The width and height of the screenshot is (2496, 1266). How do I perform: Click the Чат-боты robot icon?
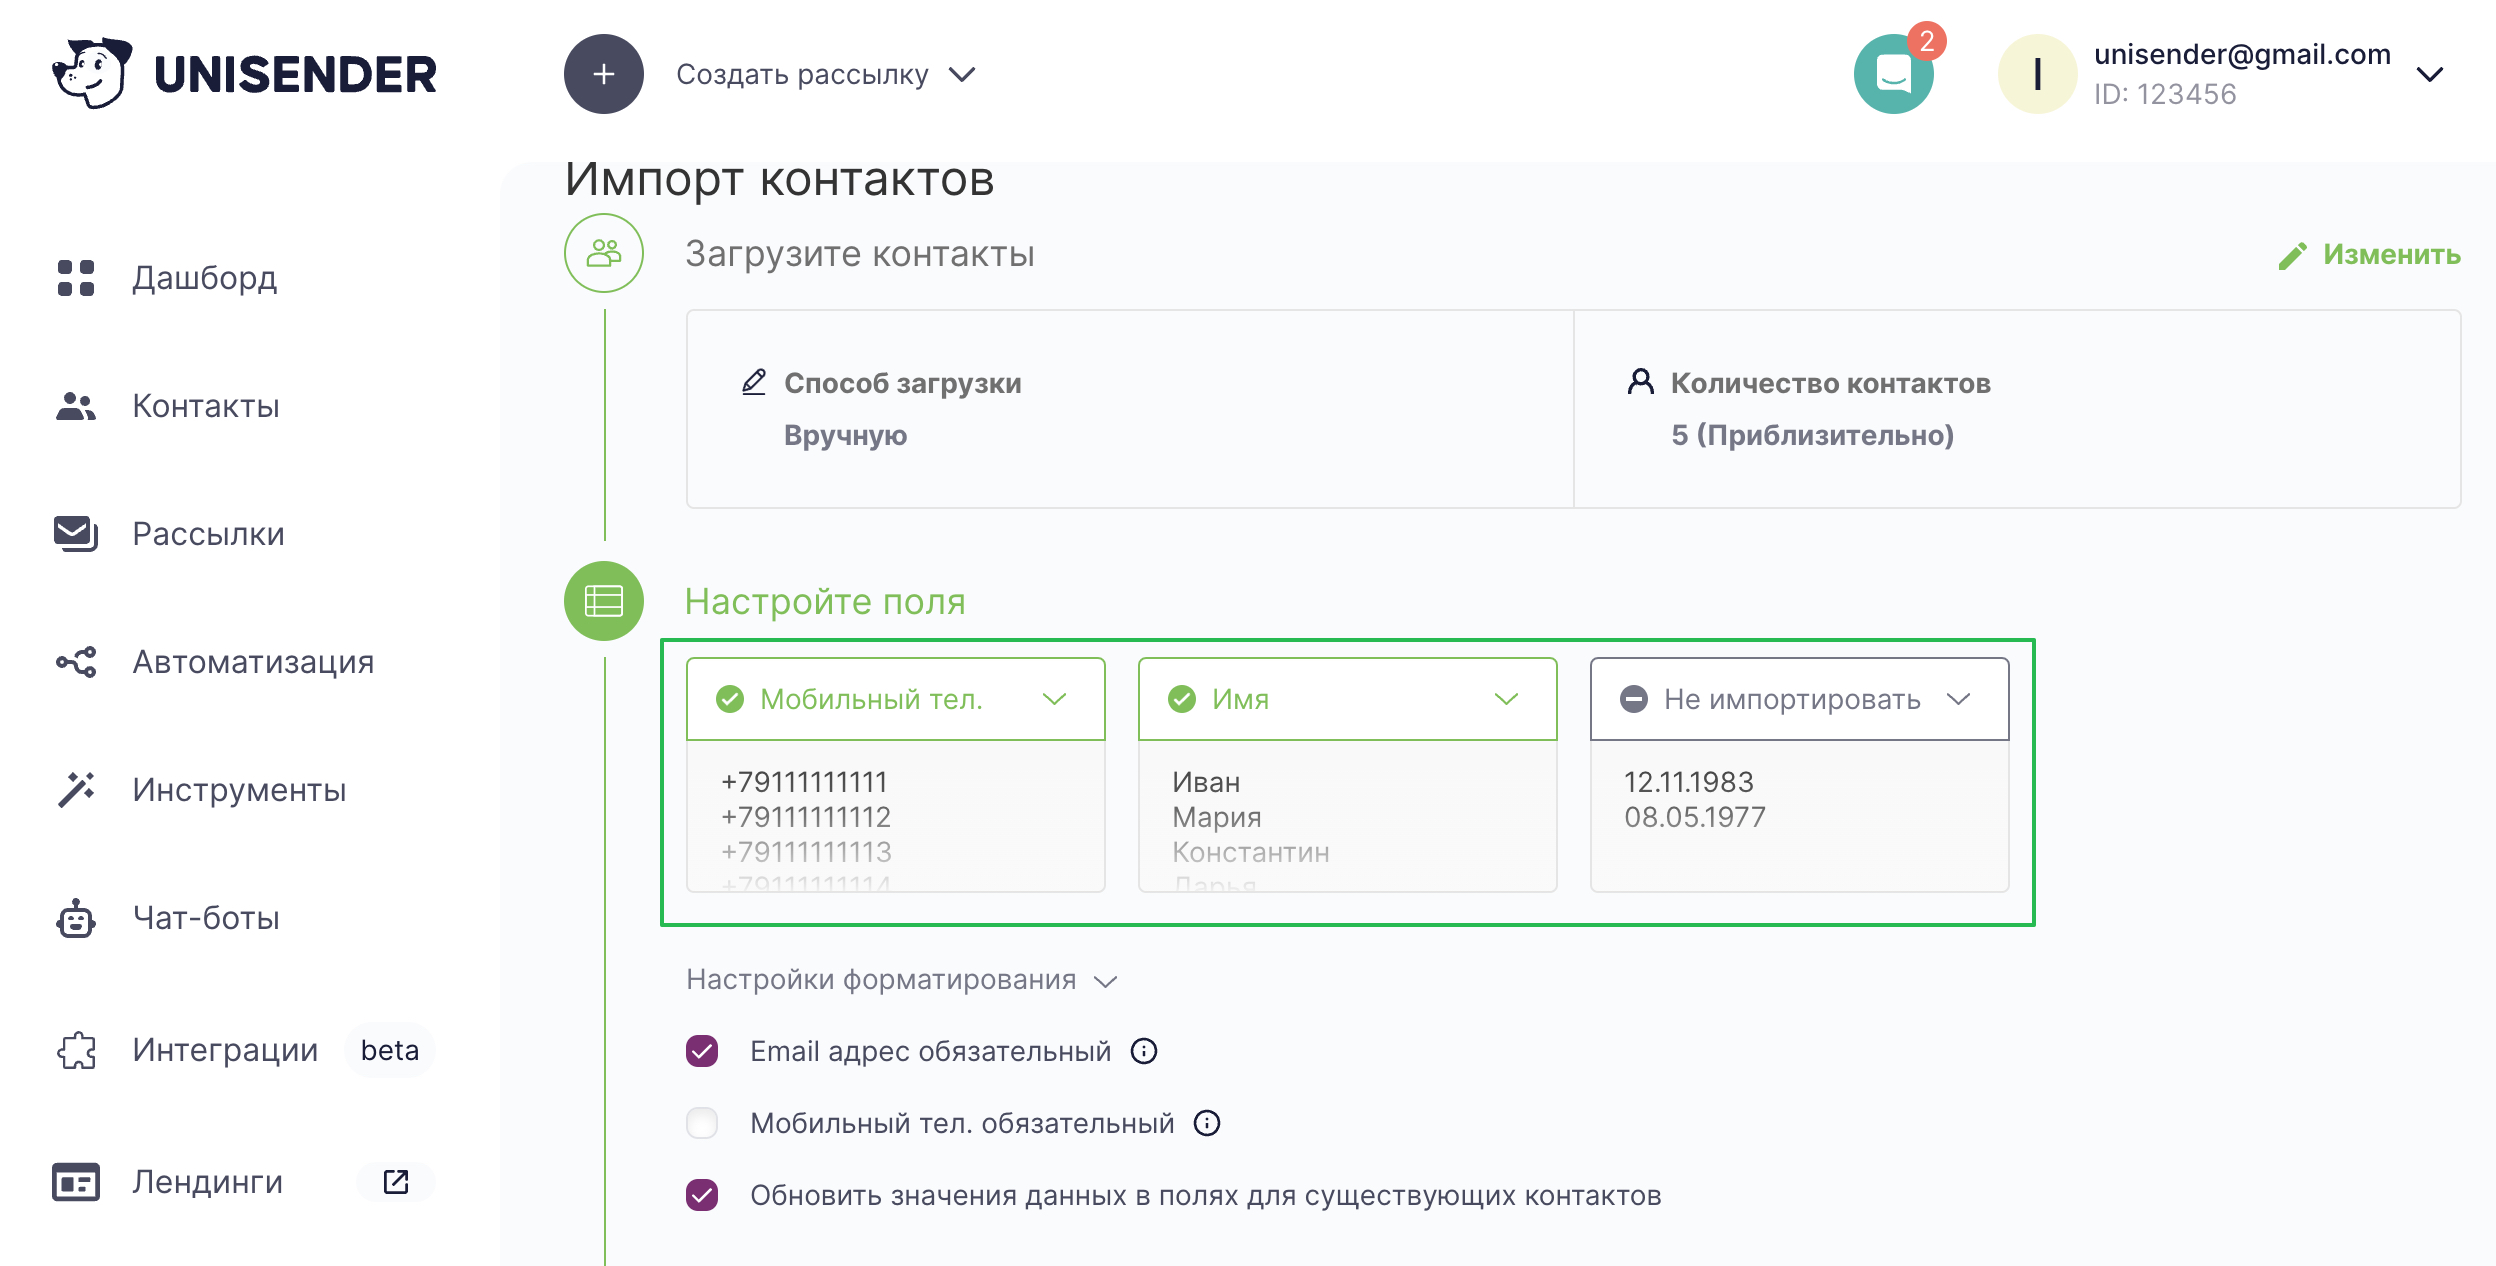tap(76, 918)
